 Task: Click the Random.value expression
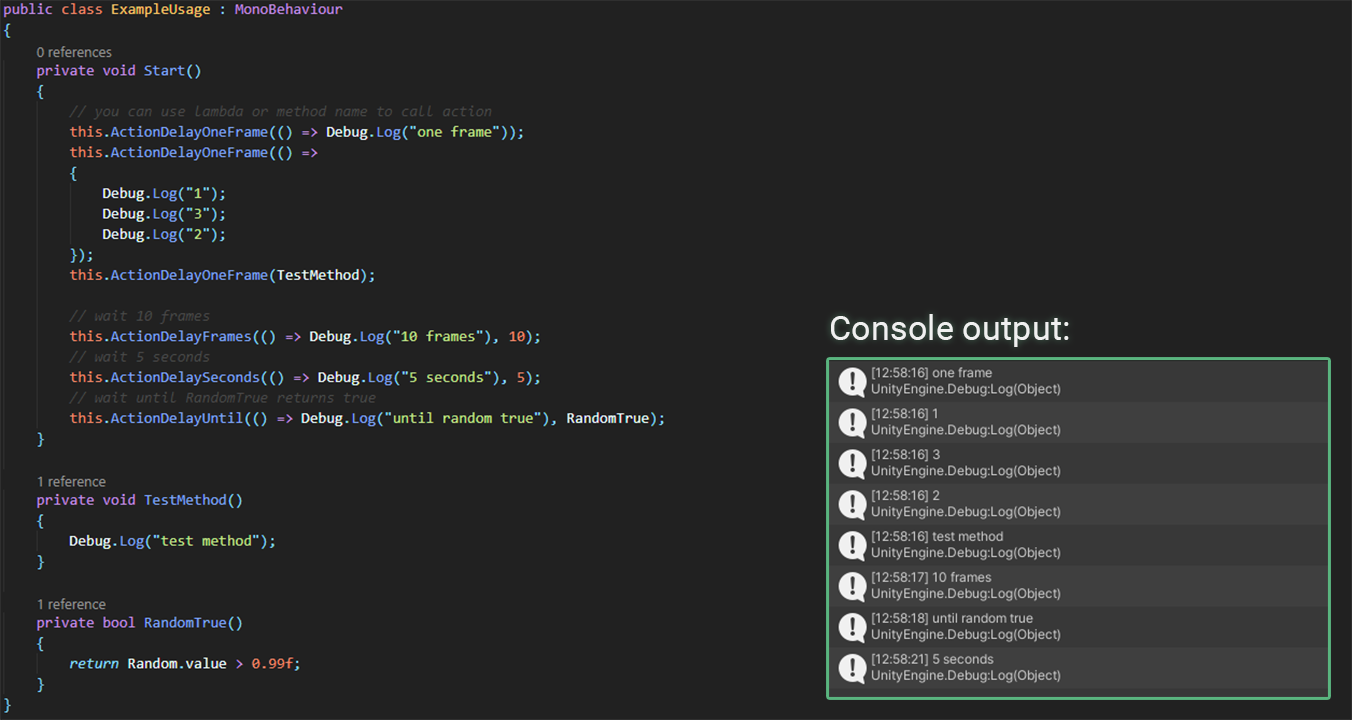177,664
